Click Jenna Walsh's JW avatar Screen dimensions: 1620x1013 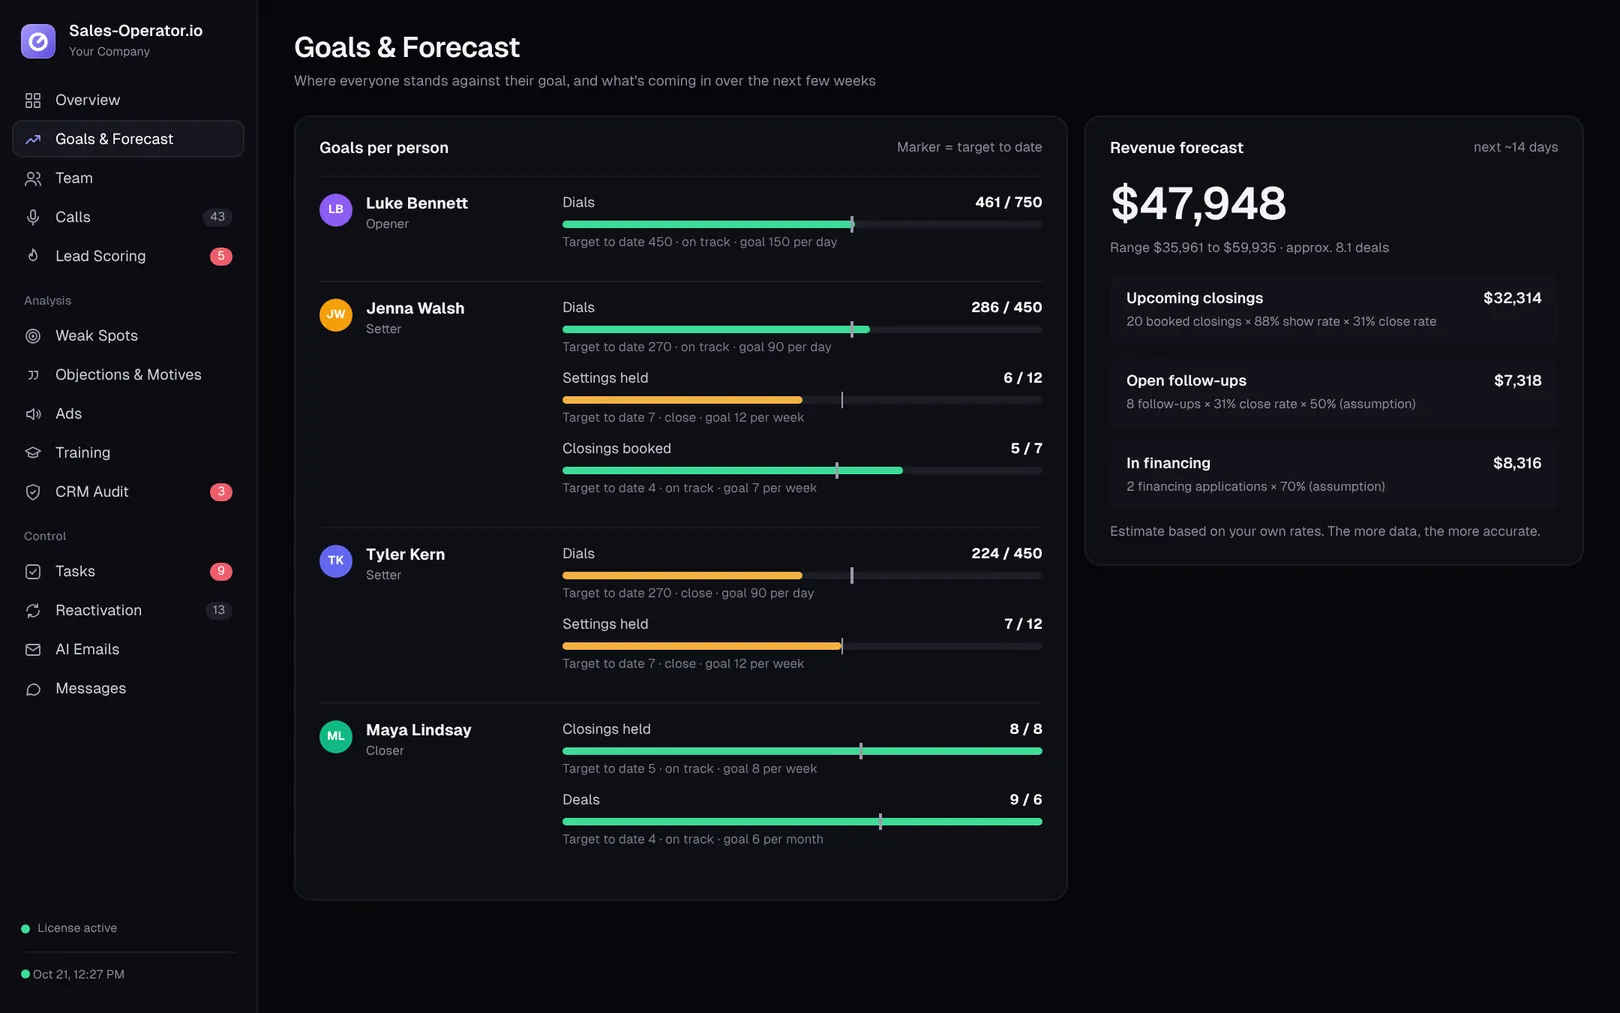point(336,315)
